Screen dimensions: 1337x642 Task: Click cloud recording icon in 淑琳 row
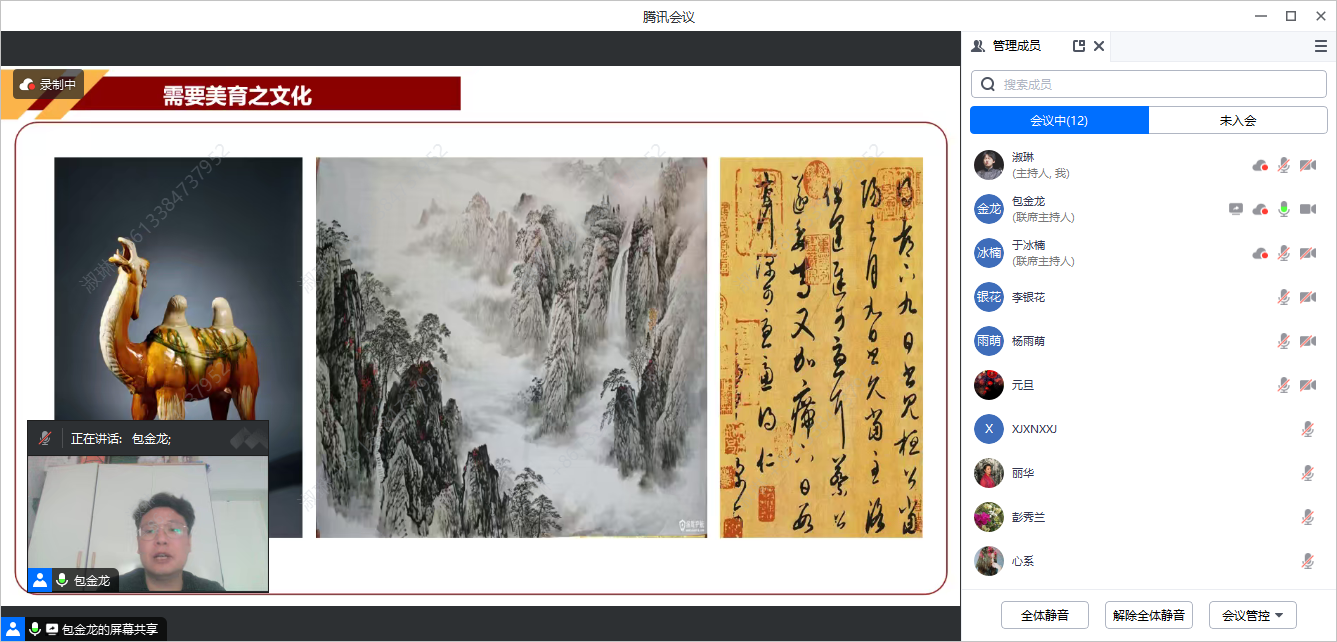coord(1260,165)
